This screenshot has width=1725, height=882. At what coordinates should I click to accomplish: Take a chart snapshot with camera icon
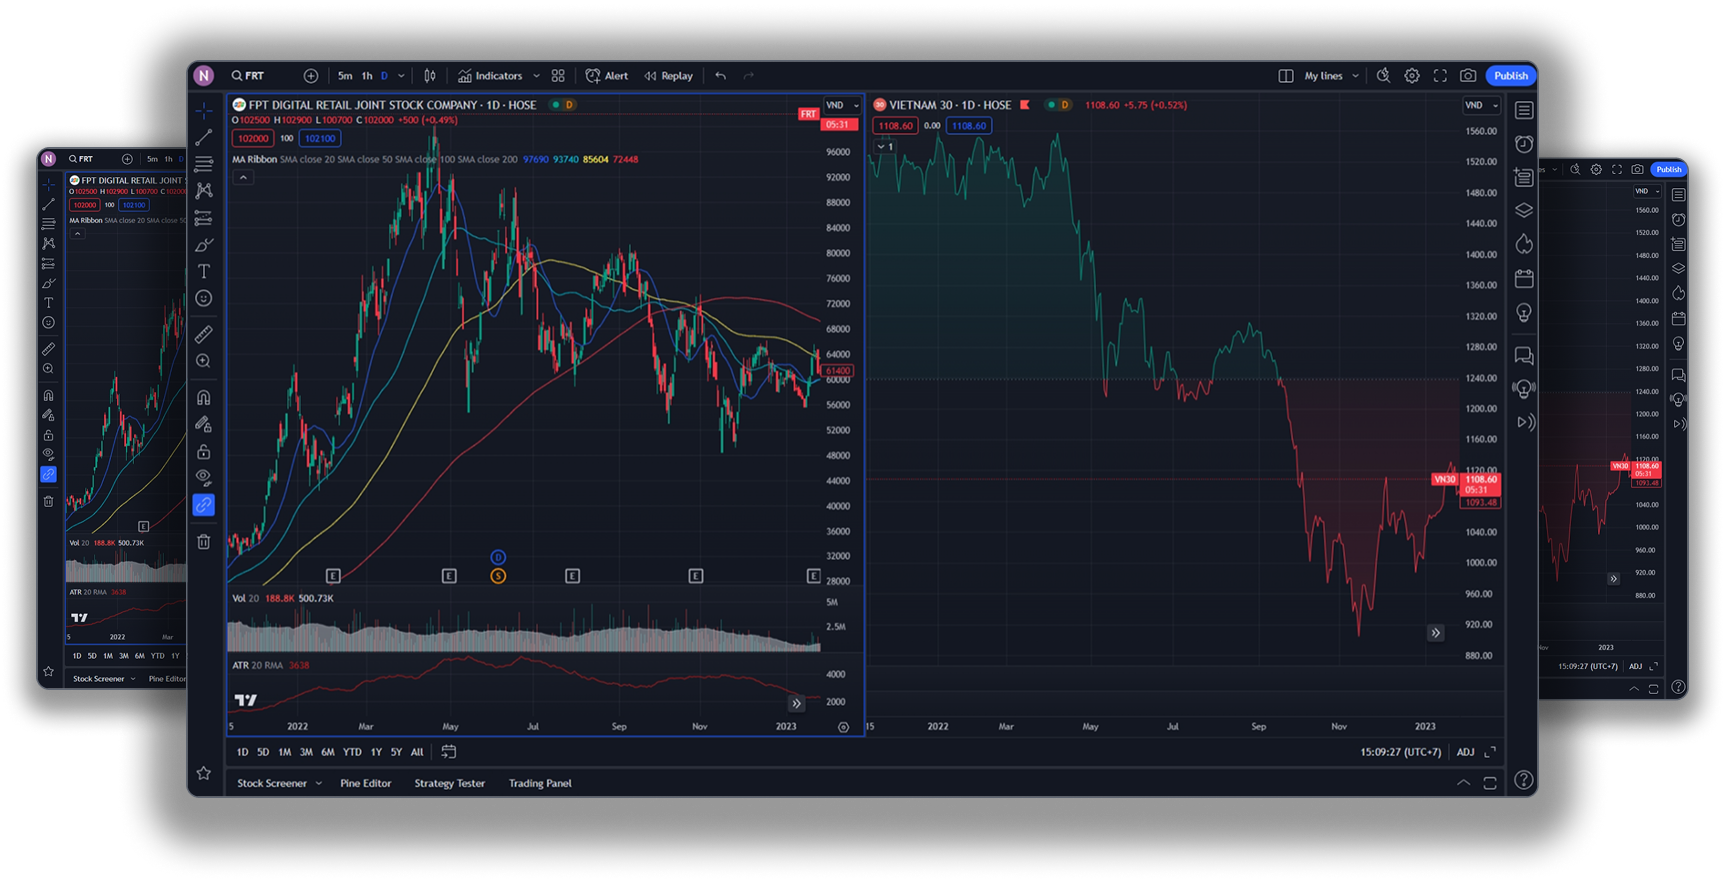(1468, 76)
